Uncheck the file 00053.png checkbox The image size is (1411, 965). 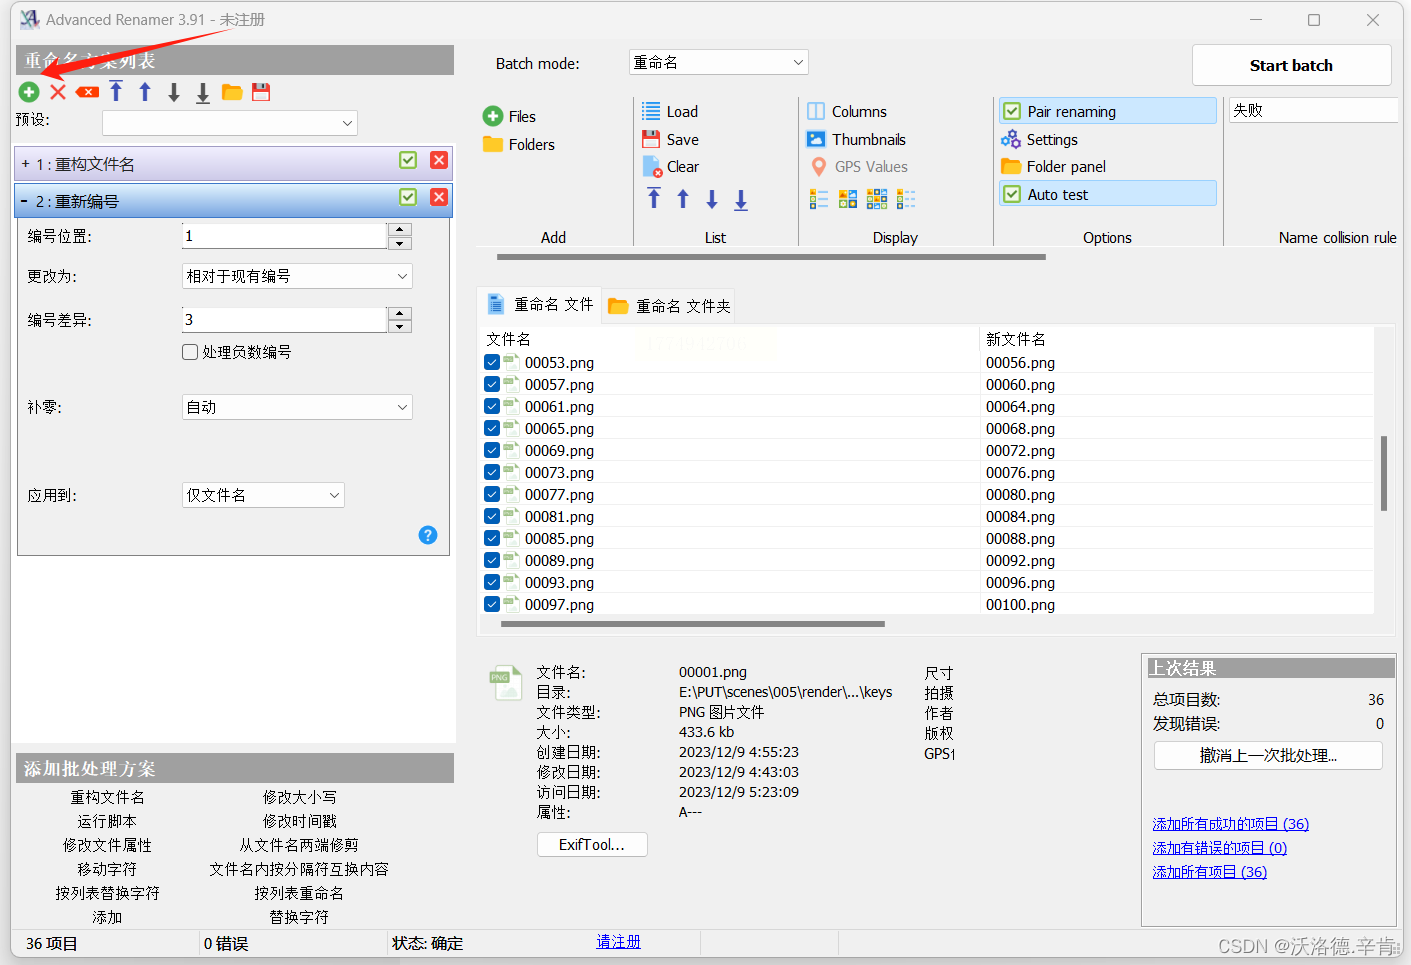(x=492, y=363)
